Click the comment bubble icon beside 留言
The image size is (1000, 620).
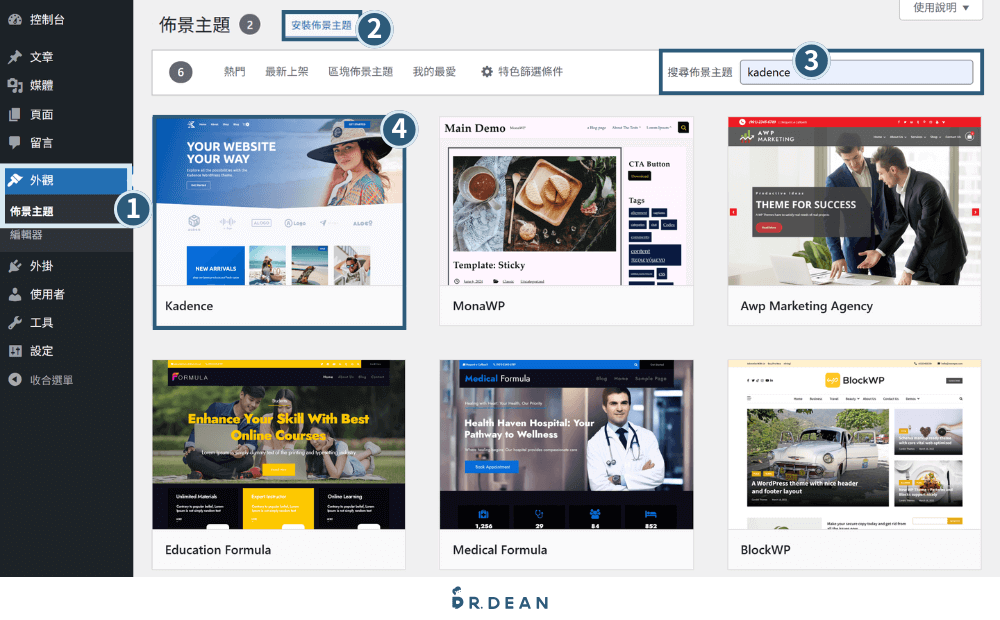(x=15, y=142)
